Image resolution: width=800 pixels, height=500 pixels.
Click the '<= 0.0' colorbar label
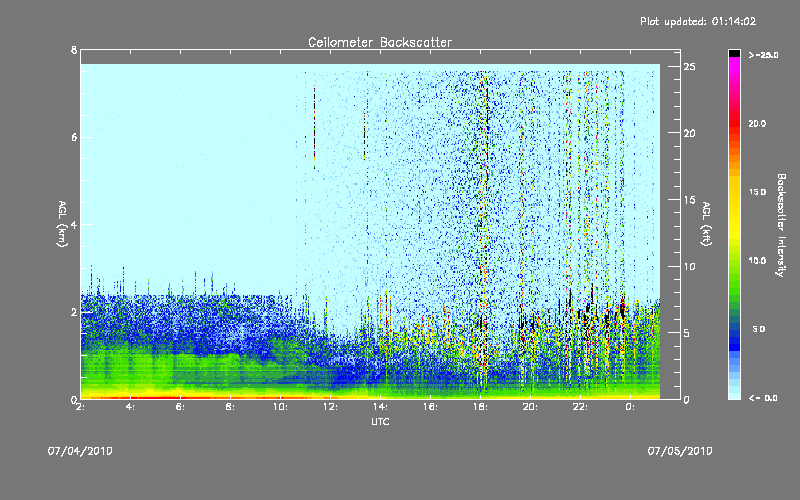tap(763, 398)
